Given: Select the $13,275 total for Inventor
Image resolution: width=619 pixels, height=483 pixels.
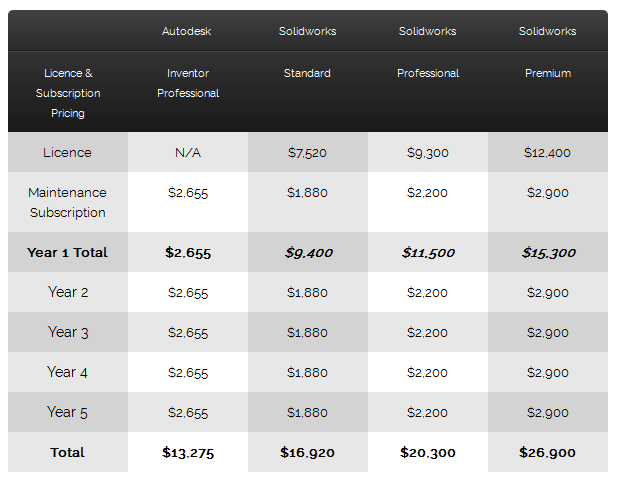Looking at the screenshot, I should pyautogui.click(x=188, y=453).
